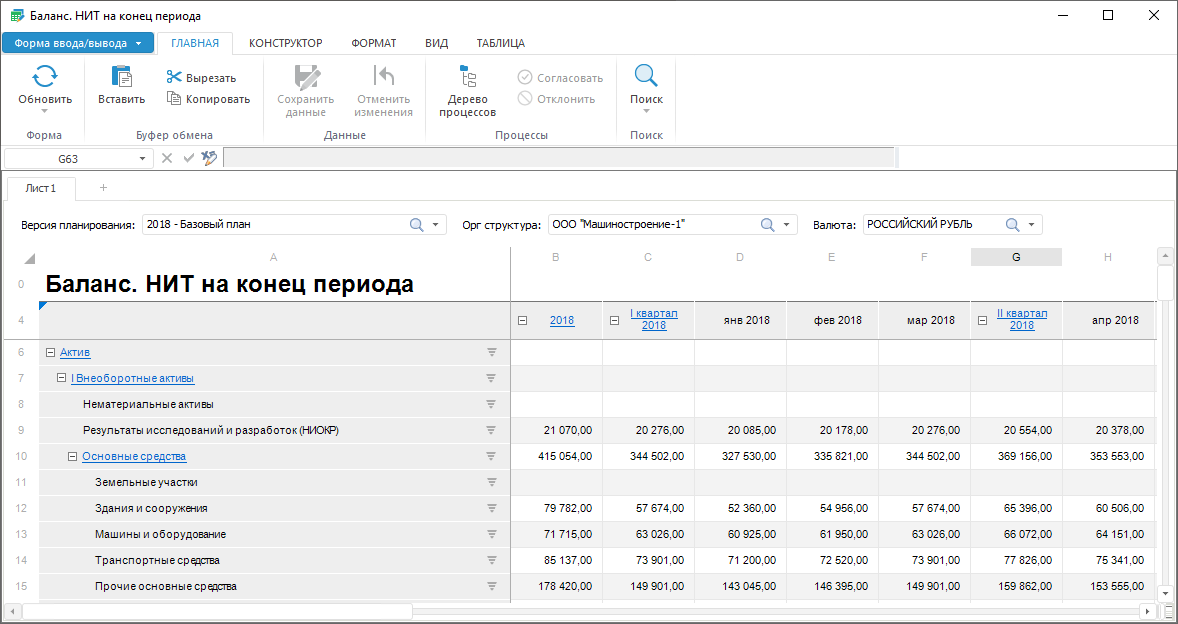Click the horizontal scrollbar at the bottom
This screenshot has height=624, width=1178.
pos(217,611)
